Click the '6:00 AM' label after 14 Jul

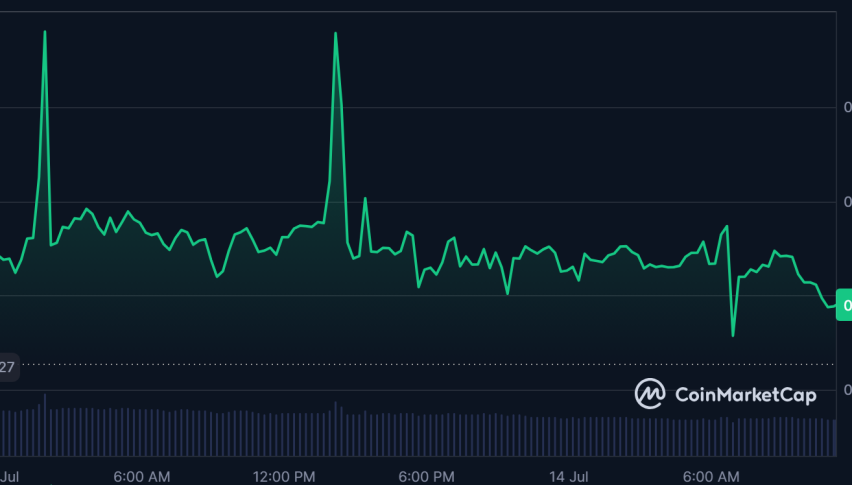pos(711,477)
